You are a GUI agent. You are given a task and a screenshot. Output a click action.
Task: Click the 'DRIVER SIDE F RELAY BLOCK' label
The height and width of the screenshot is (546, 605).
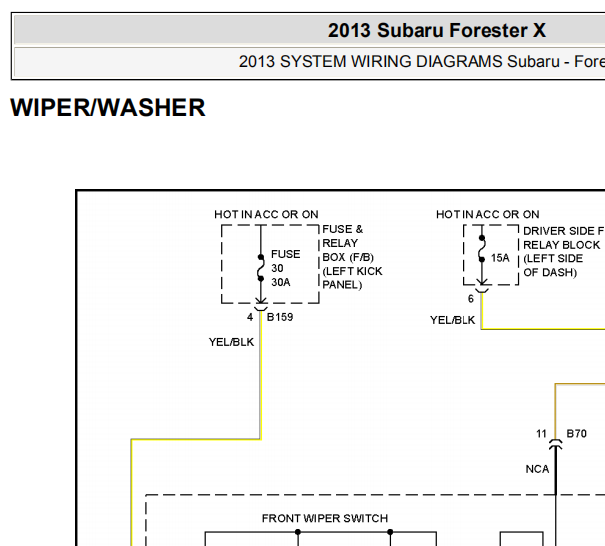(564, 252)
